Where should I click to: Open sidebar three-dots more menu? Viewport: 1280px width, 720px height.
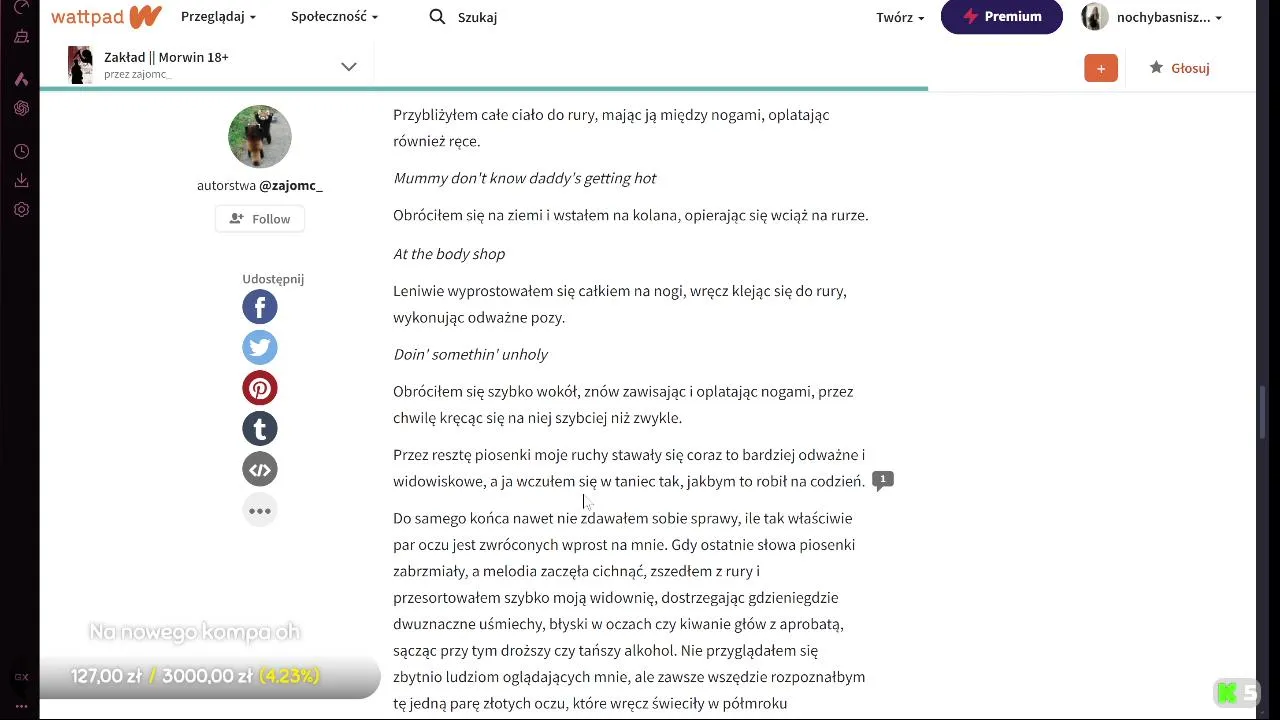21,705
